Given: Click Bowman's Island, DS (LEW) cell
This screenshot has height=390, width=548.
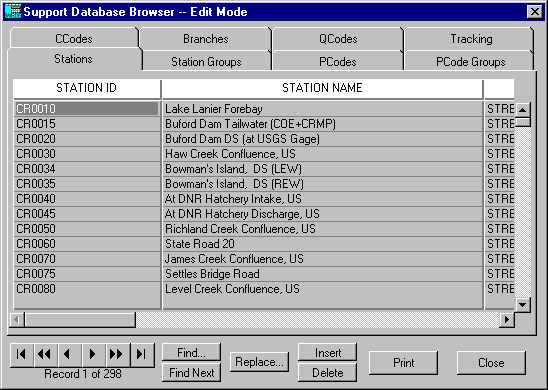Looking at the screenshot, I should [323, 169].
